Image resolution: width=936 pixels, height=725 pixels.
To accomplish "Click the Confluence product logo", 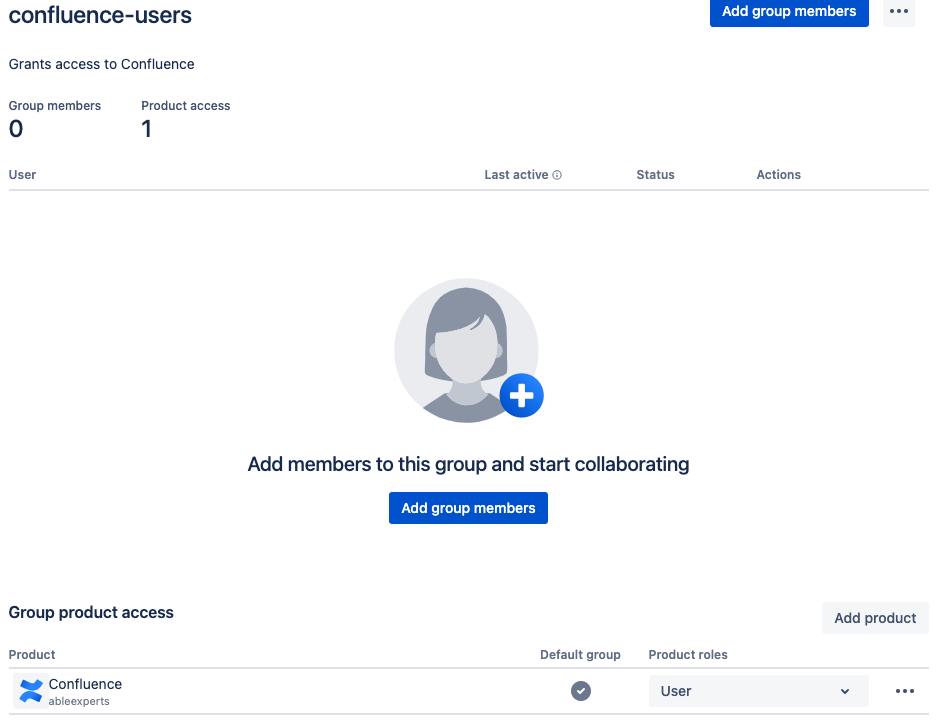I will coord(30,690).
